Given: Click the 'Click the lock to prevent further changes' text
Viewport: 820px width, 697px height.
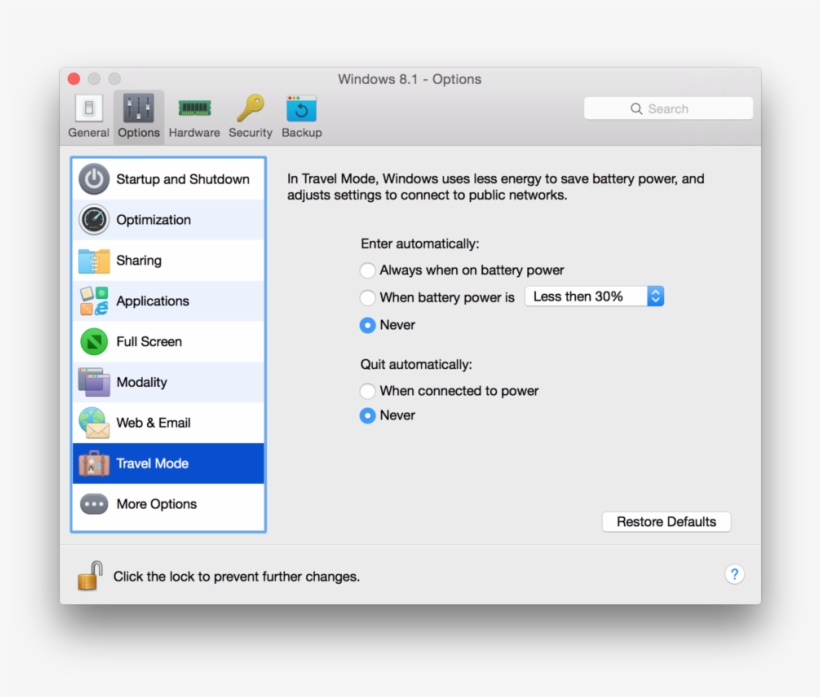Looking at the screenshot, I should [236, 577].
